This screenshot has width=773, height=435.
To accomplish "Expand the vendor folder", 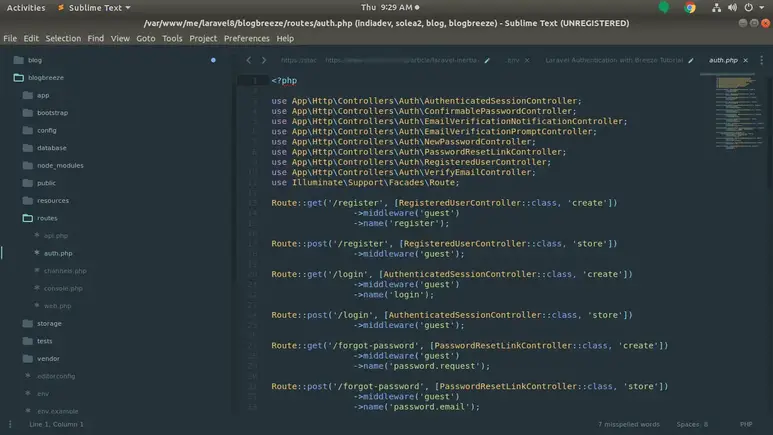I will (48, 358).
